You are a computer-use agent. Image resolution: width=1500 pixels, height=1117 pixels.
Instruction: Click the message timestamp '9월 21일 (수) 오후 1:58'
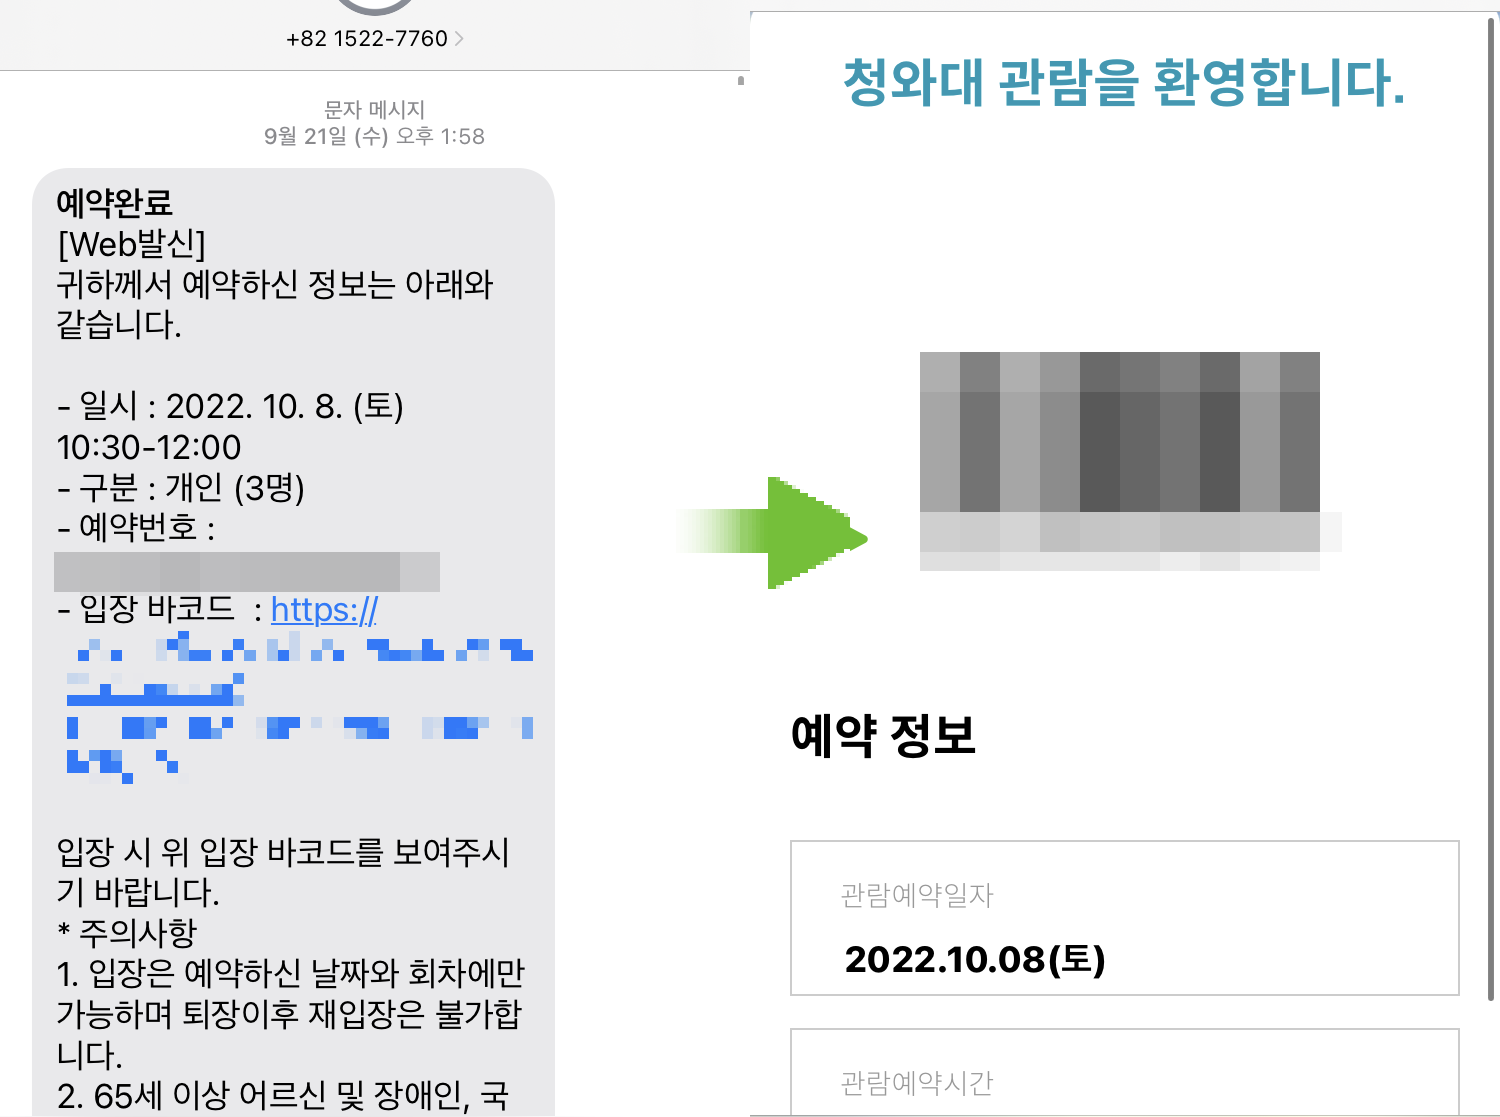click(x=374, y=136)
